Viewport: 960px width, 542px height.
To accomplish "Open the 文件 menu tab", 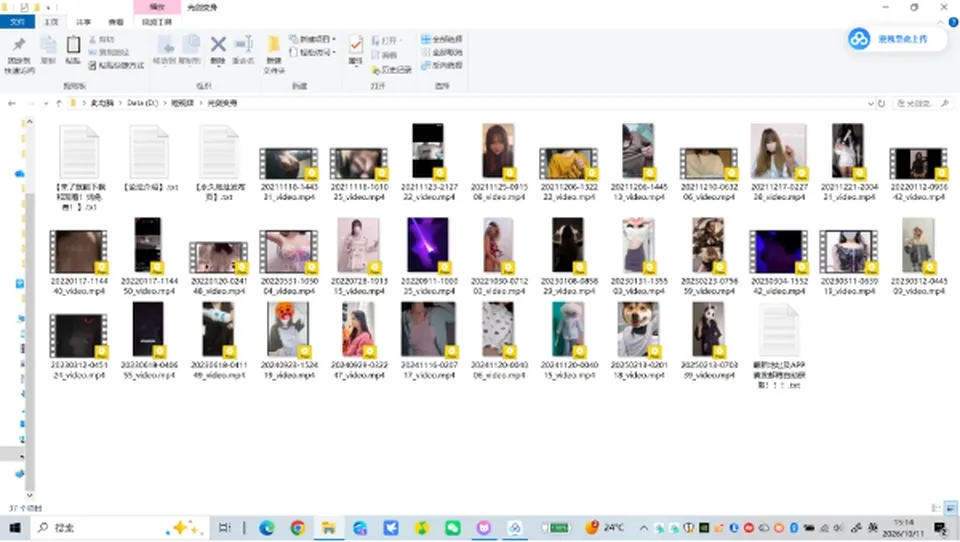I will [x=17, y=21].
